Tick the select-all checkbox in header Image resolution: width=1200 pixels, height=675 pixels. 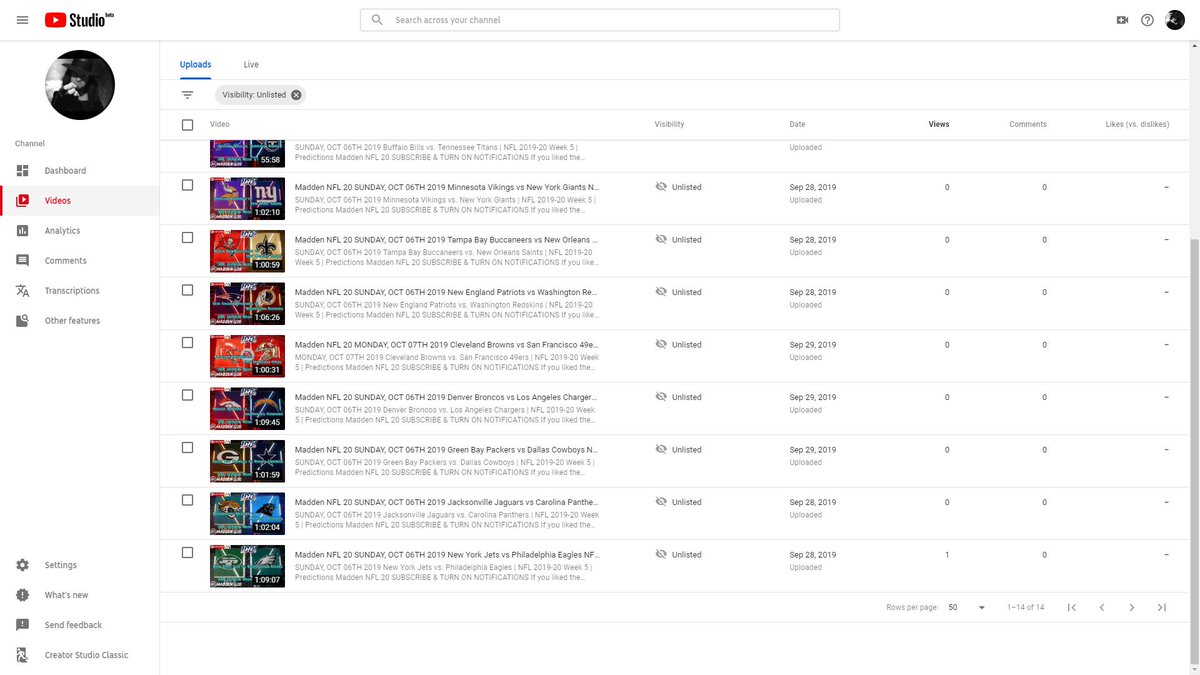187,125
